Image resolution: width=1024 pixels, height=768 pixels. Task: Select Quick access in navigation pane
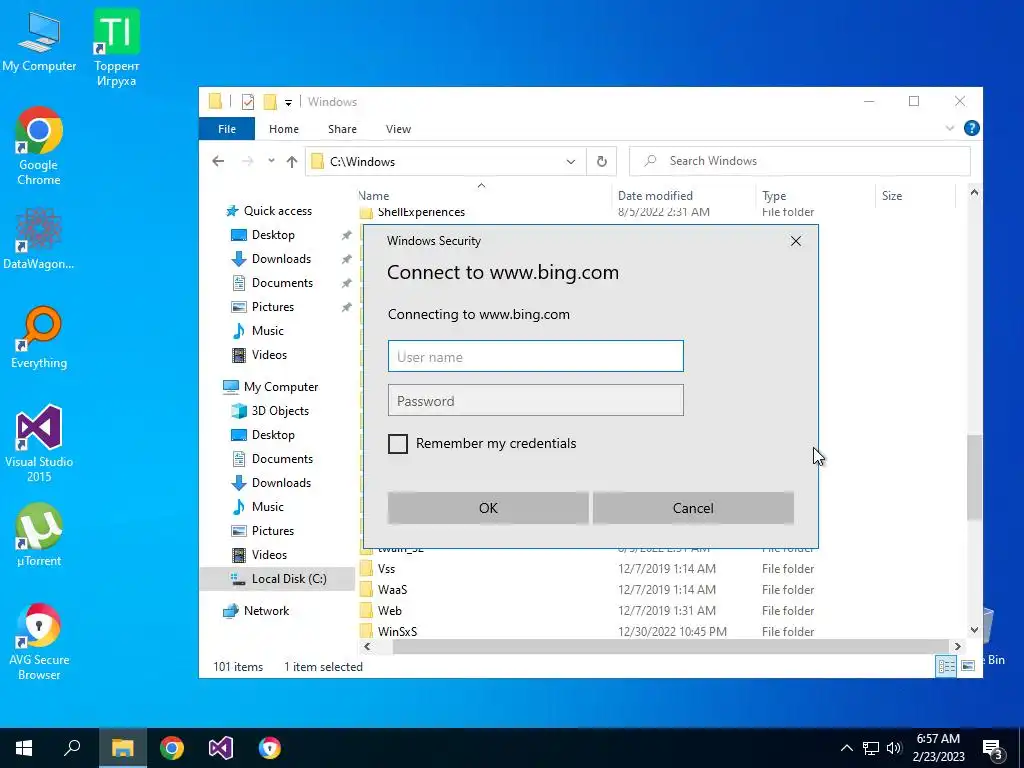278,210
